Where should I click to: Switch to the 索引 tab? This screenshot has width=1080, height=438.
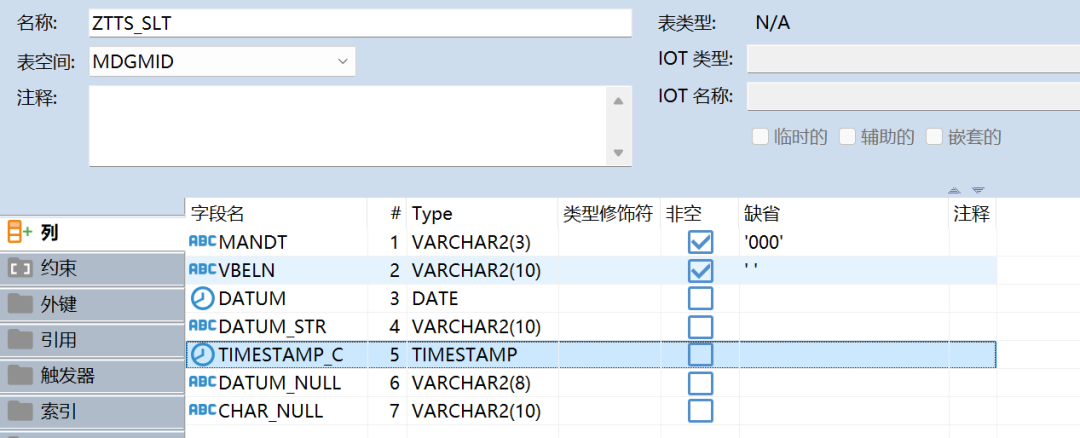(x=92, y=411)
